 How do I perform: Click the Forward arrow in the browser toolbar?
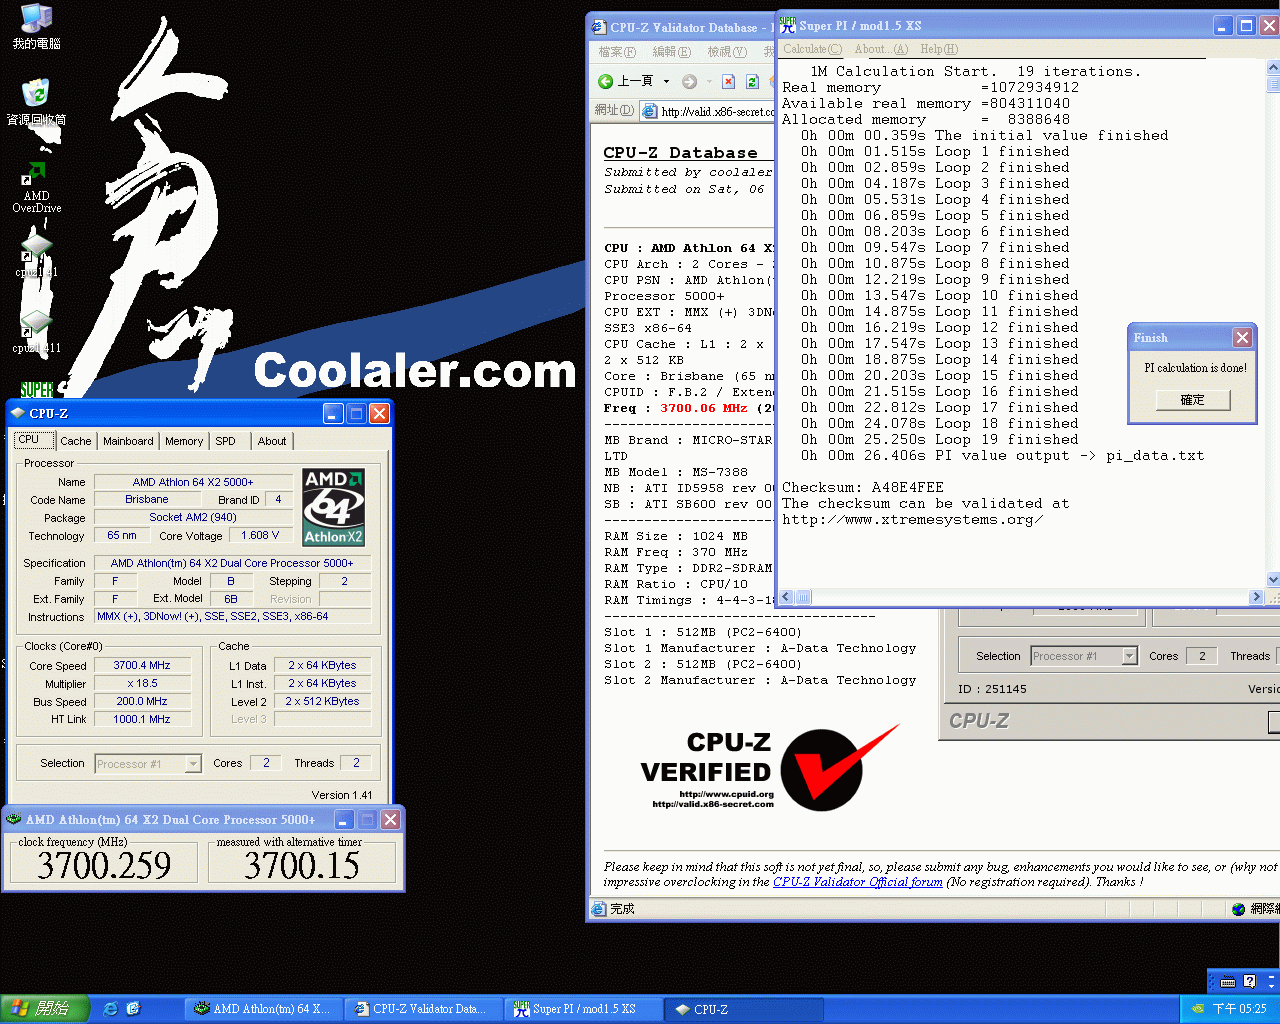[689, 81]
